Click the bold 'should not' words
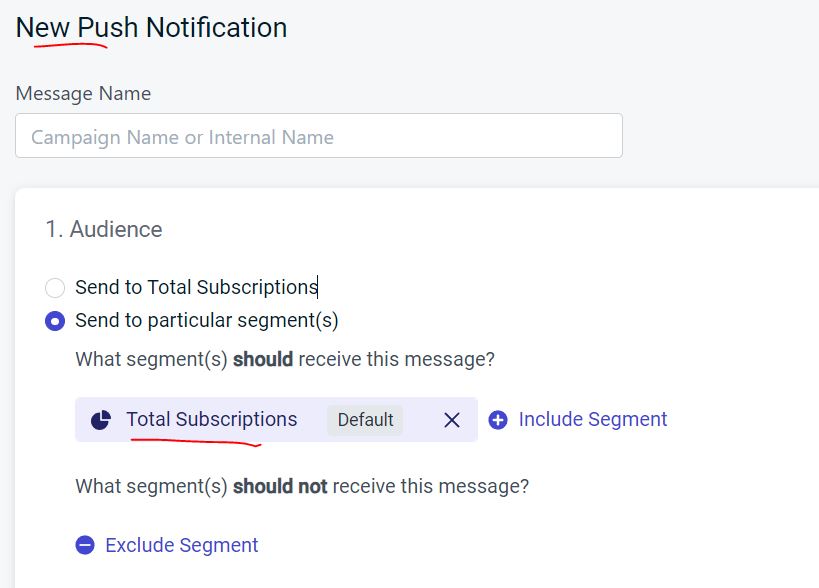The height and width of the screenshot is (588, 819). coord(280,486)
